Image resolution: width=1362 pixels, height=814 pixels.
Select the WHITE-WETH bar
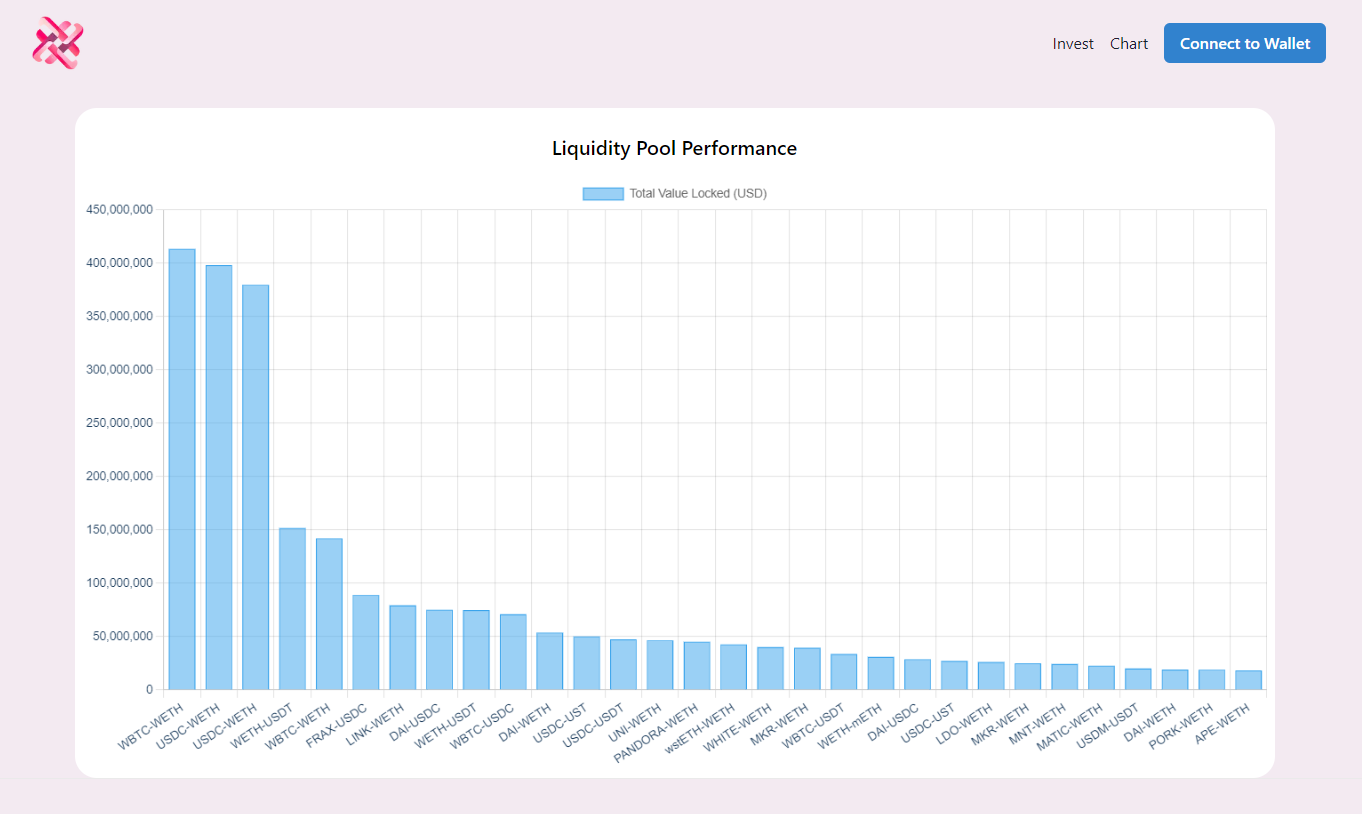click(770, 668)
